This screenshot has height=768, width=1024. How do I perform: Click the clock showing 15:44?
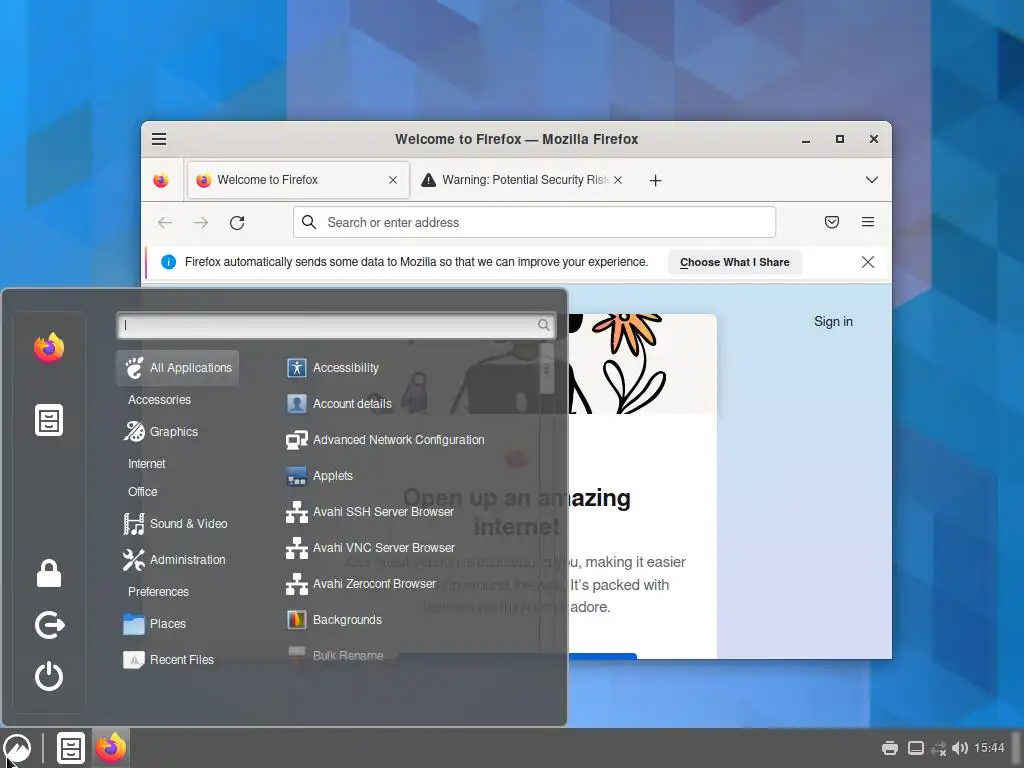pyautogui.click(x=989, y=748)
